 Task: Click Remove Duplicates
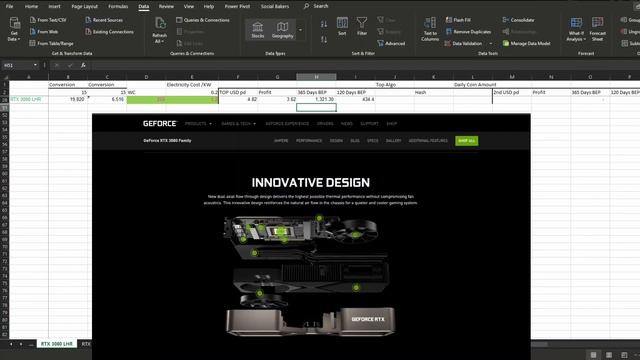(468, 31)
